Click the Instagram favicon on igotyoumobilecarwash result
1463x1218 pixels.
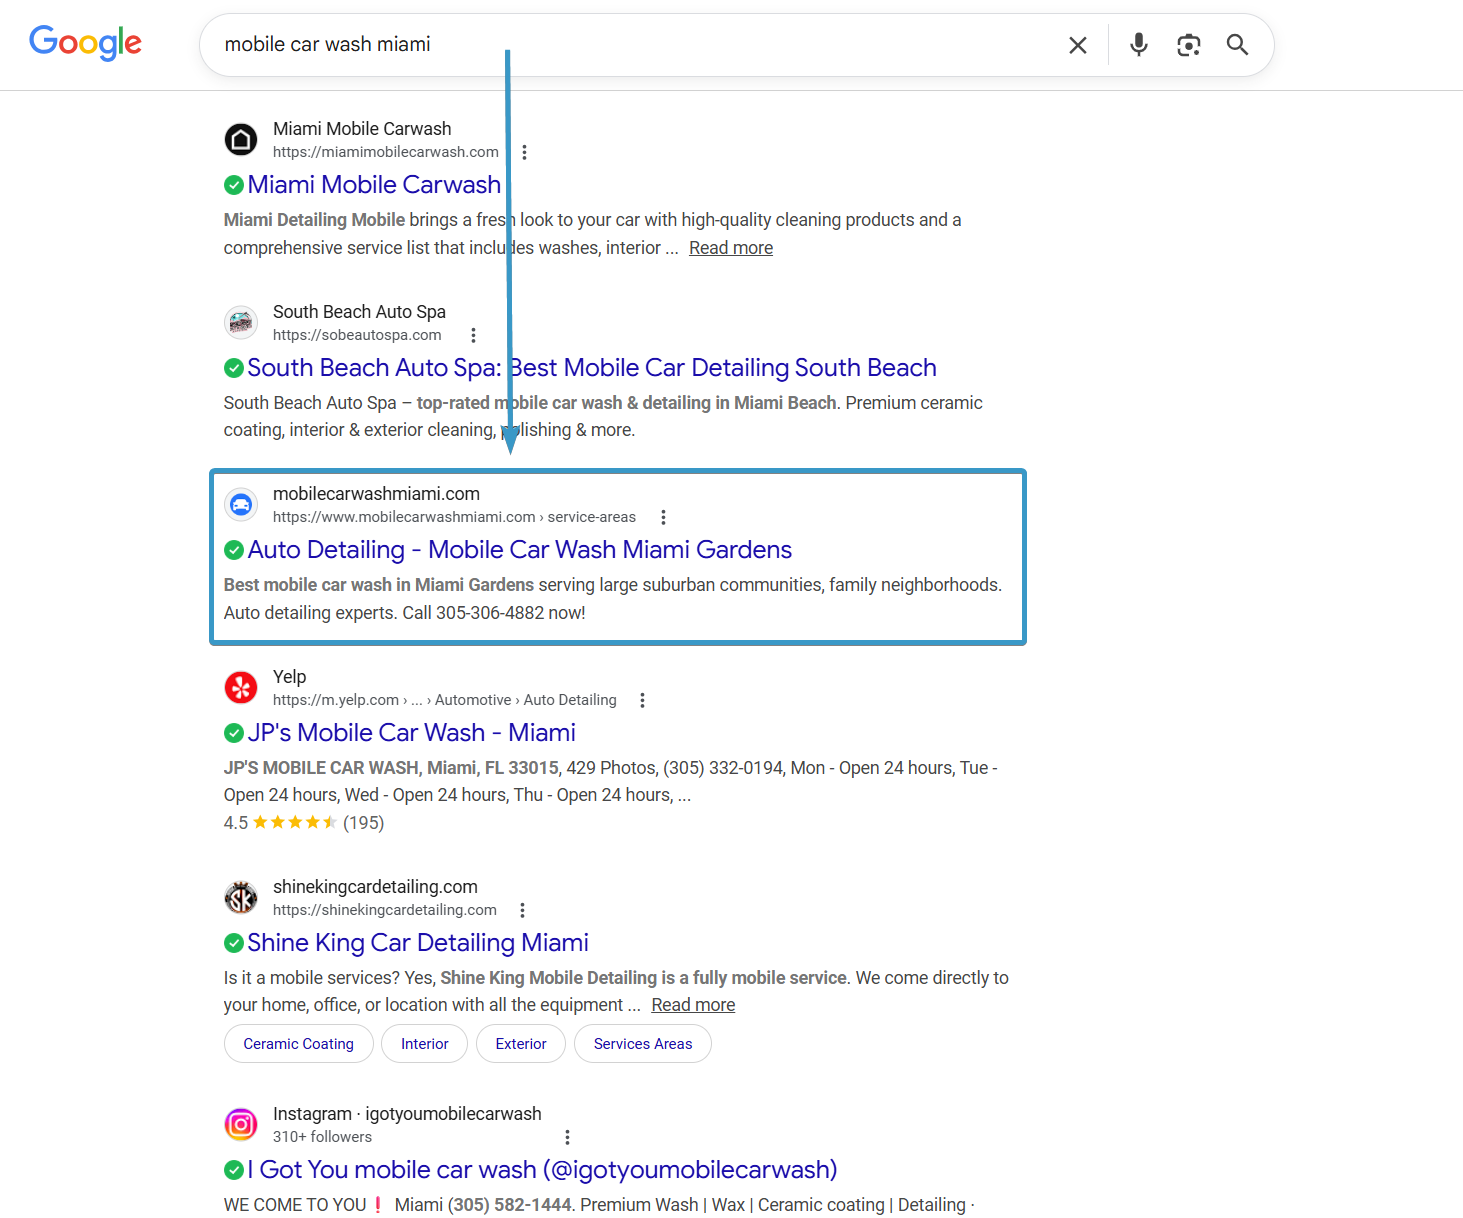(x=240, y=1124)
